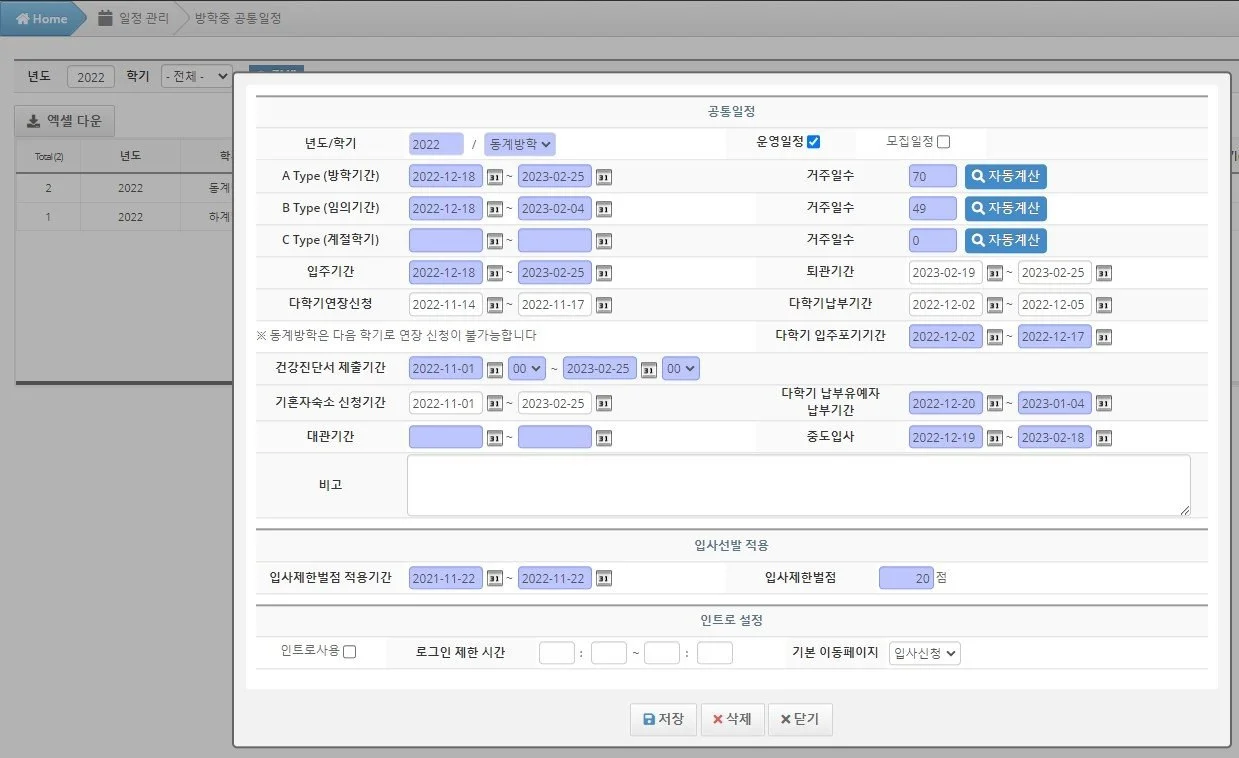Open calendar for 다학기 입주포기기간 start date

point(994,337)
